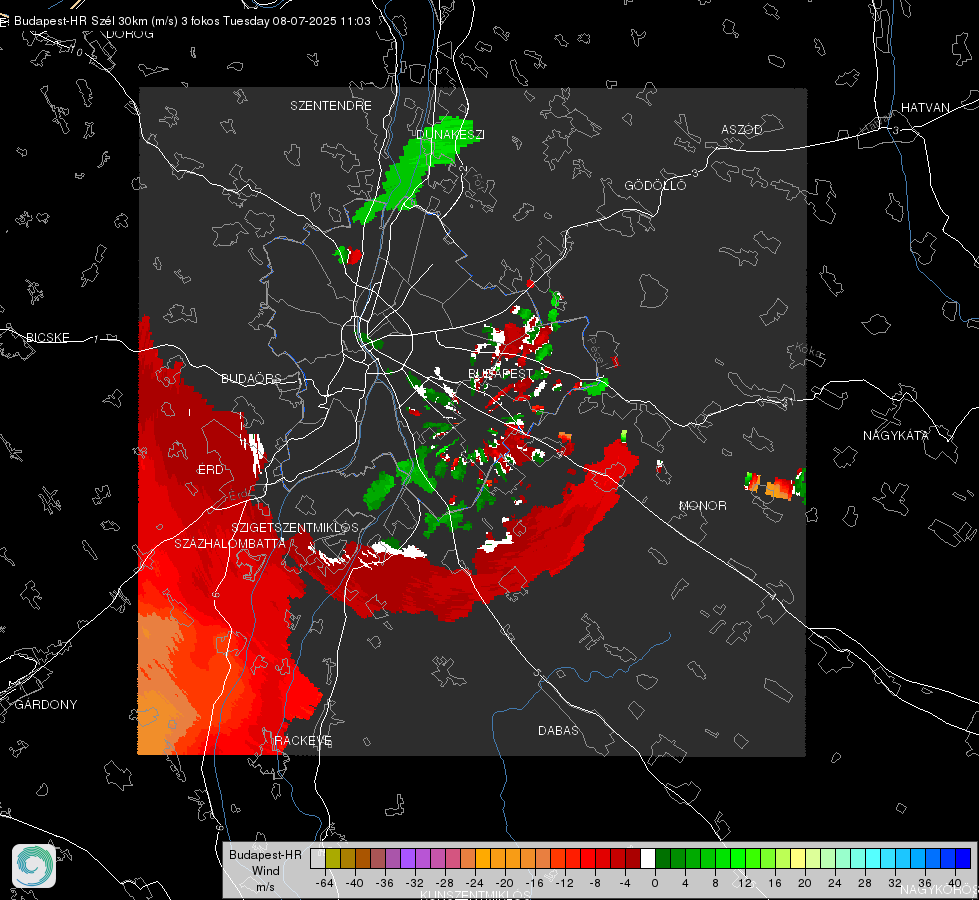Click the MONOR city label
Screen dimensions: 979x900
[702, 505]
